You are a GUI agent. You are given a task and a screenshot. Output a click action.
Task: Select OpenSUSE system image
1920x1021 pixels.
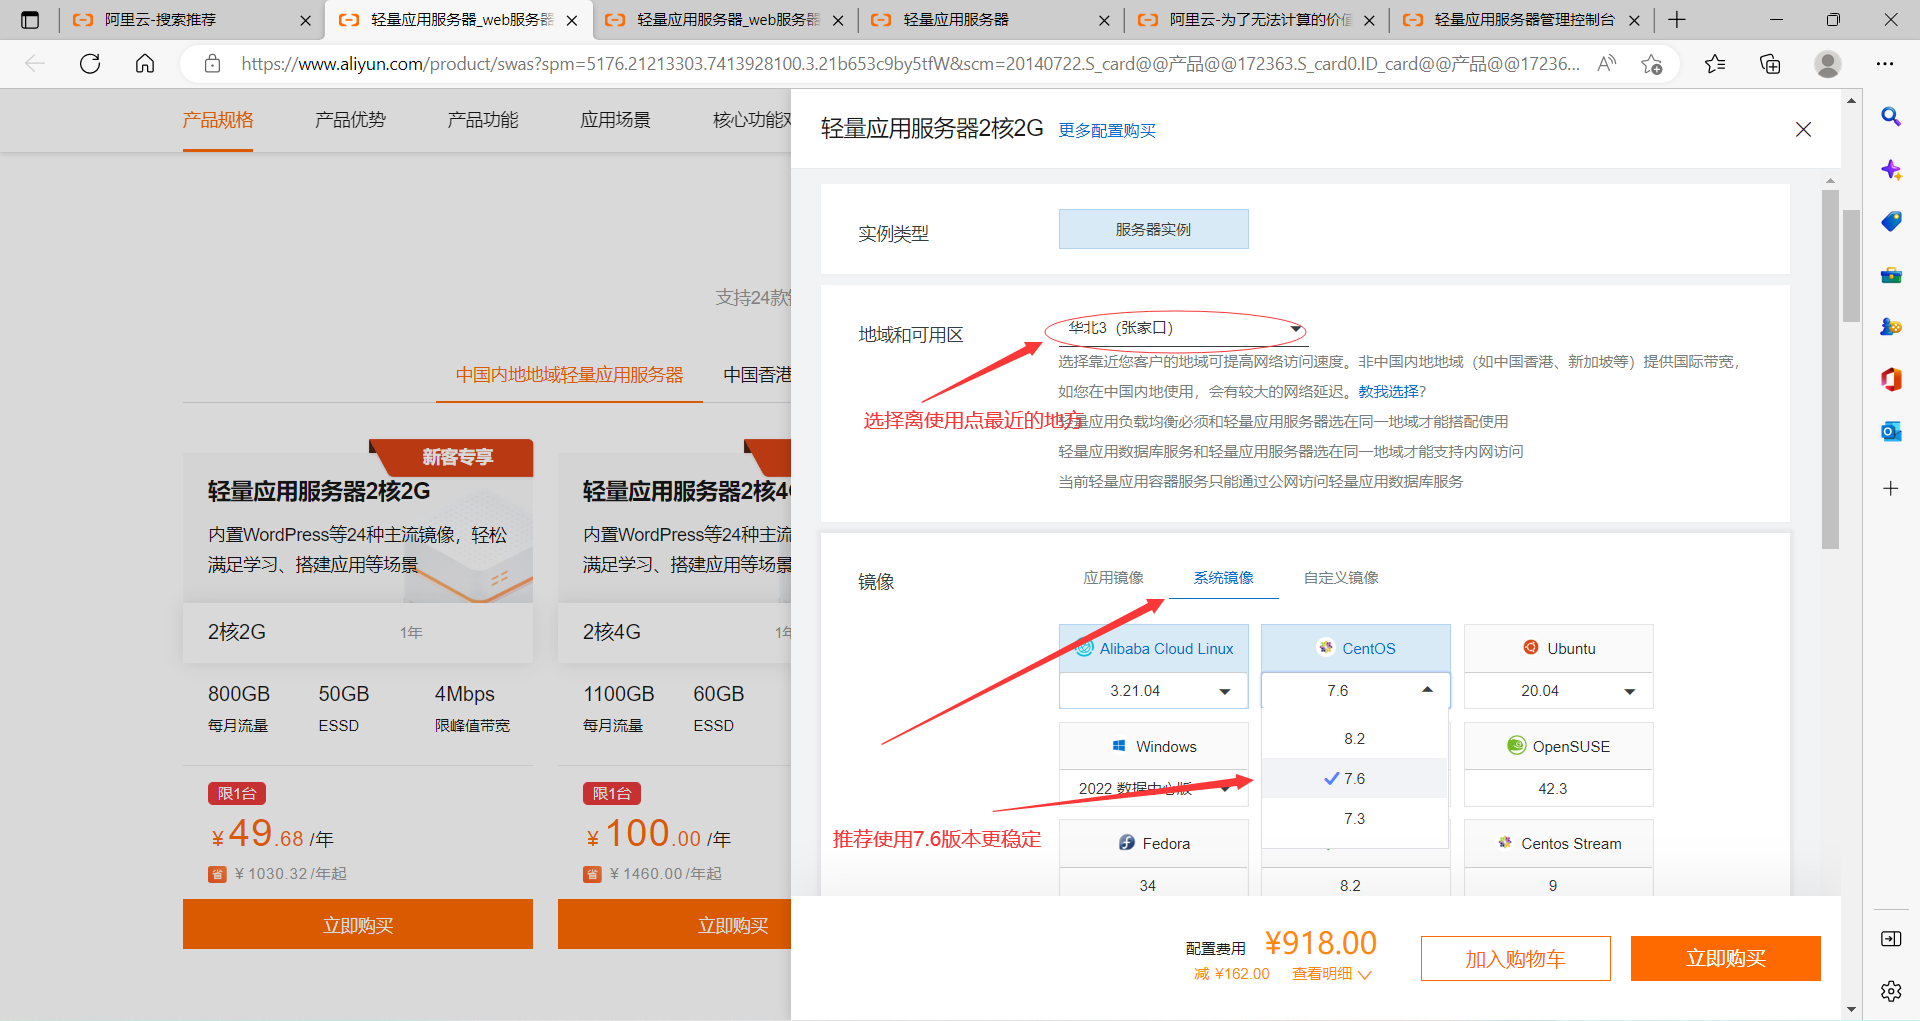coord(1559,746)
